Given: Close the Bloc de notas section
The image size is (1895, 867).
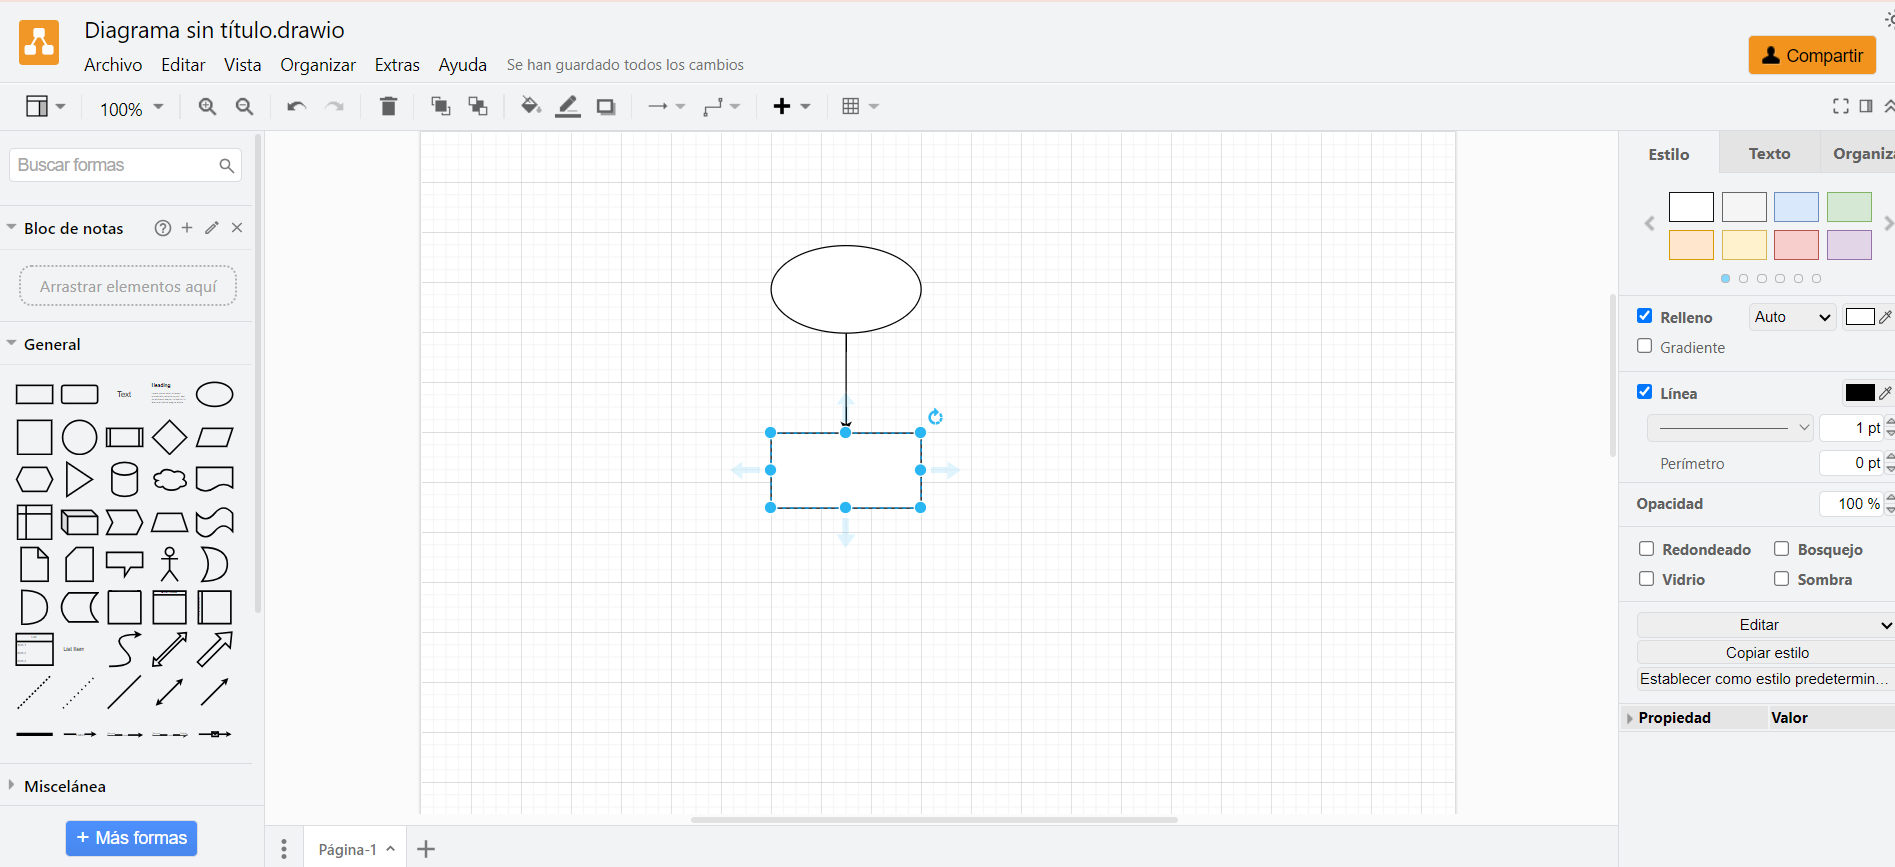Looking at the screenshot, I should (x=237, y=228).
